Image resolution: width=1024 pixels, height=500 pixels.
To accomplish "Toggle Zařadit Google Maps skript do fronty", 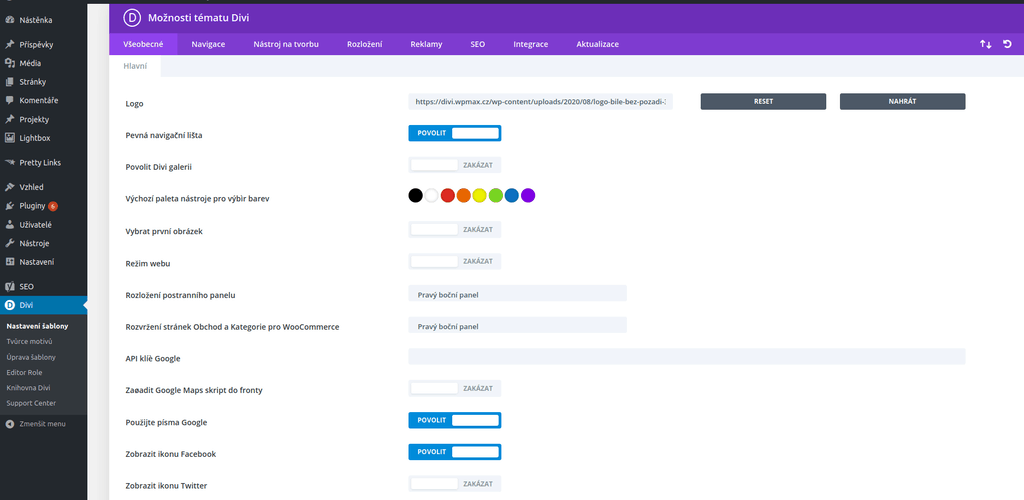I will point(455,388).
